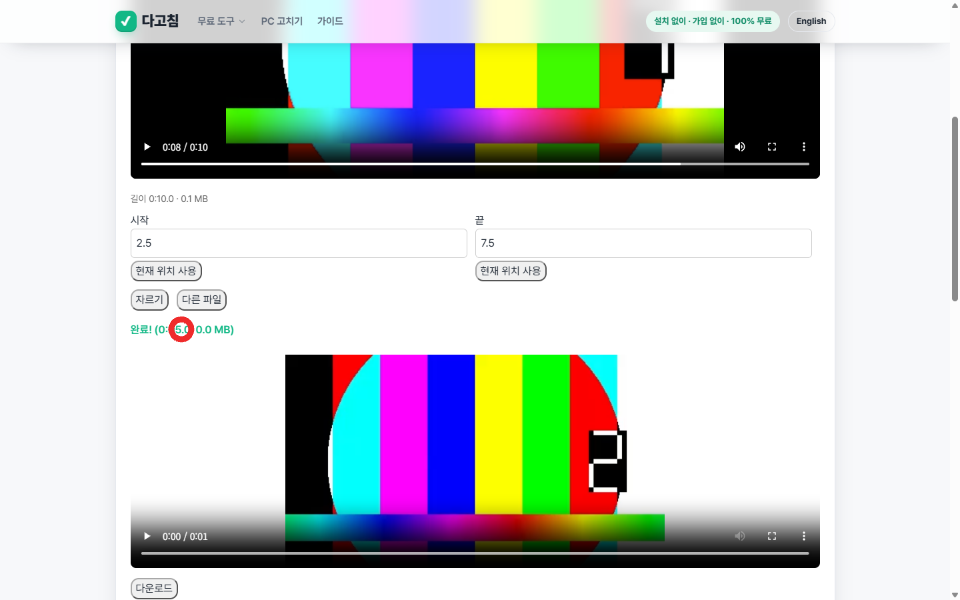Click the 시작 input field with 2.5

[x=299, y=243]
